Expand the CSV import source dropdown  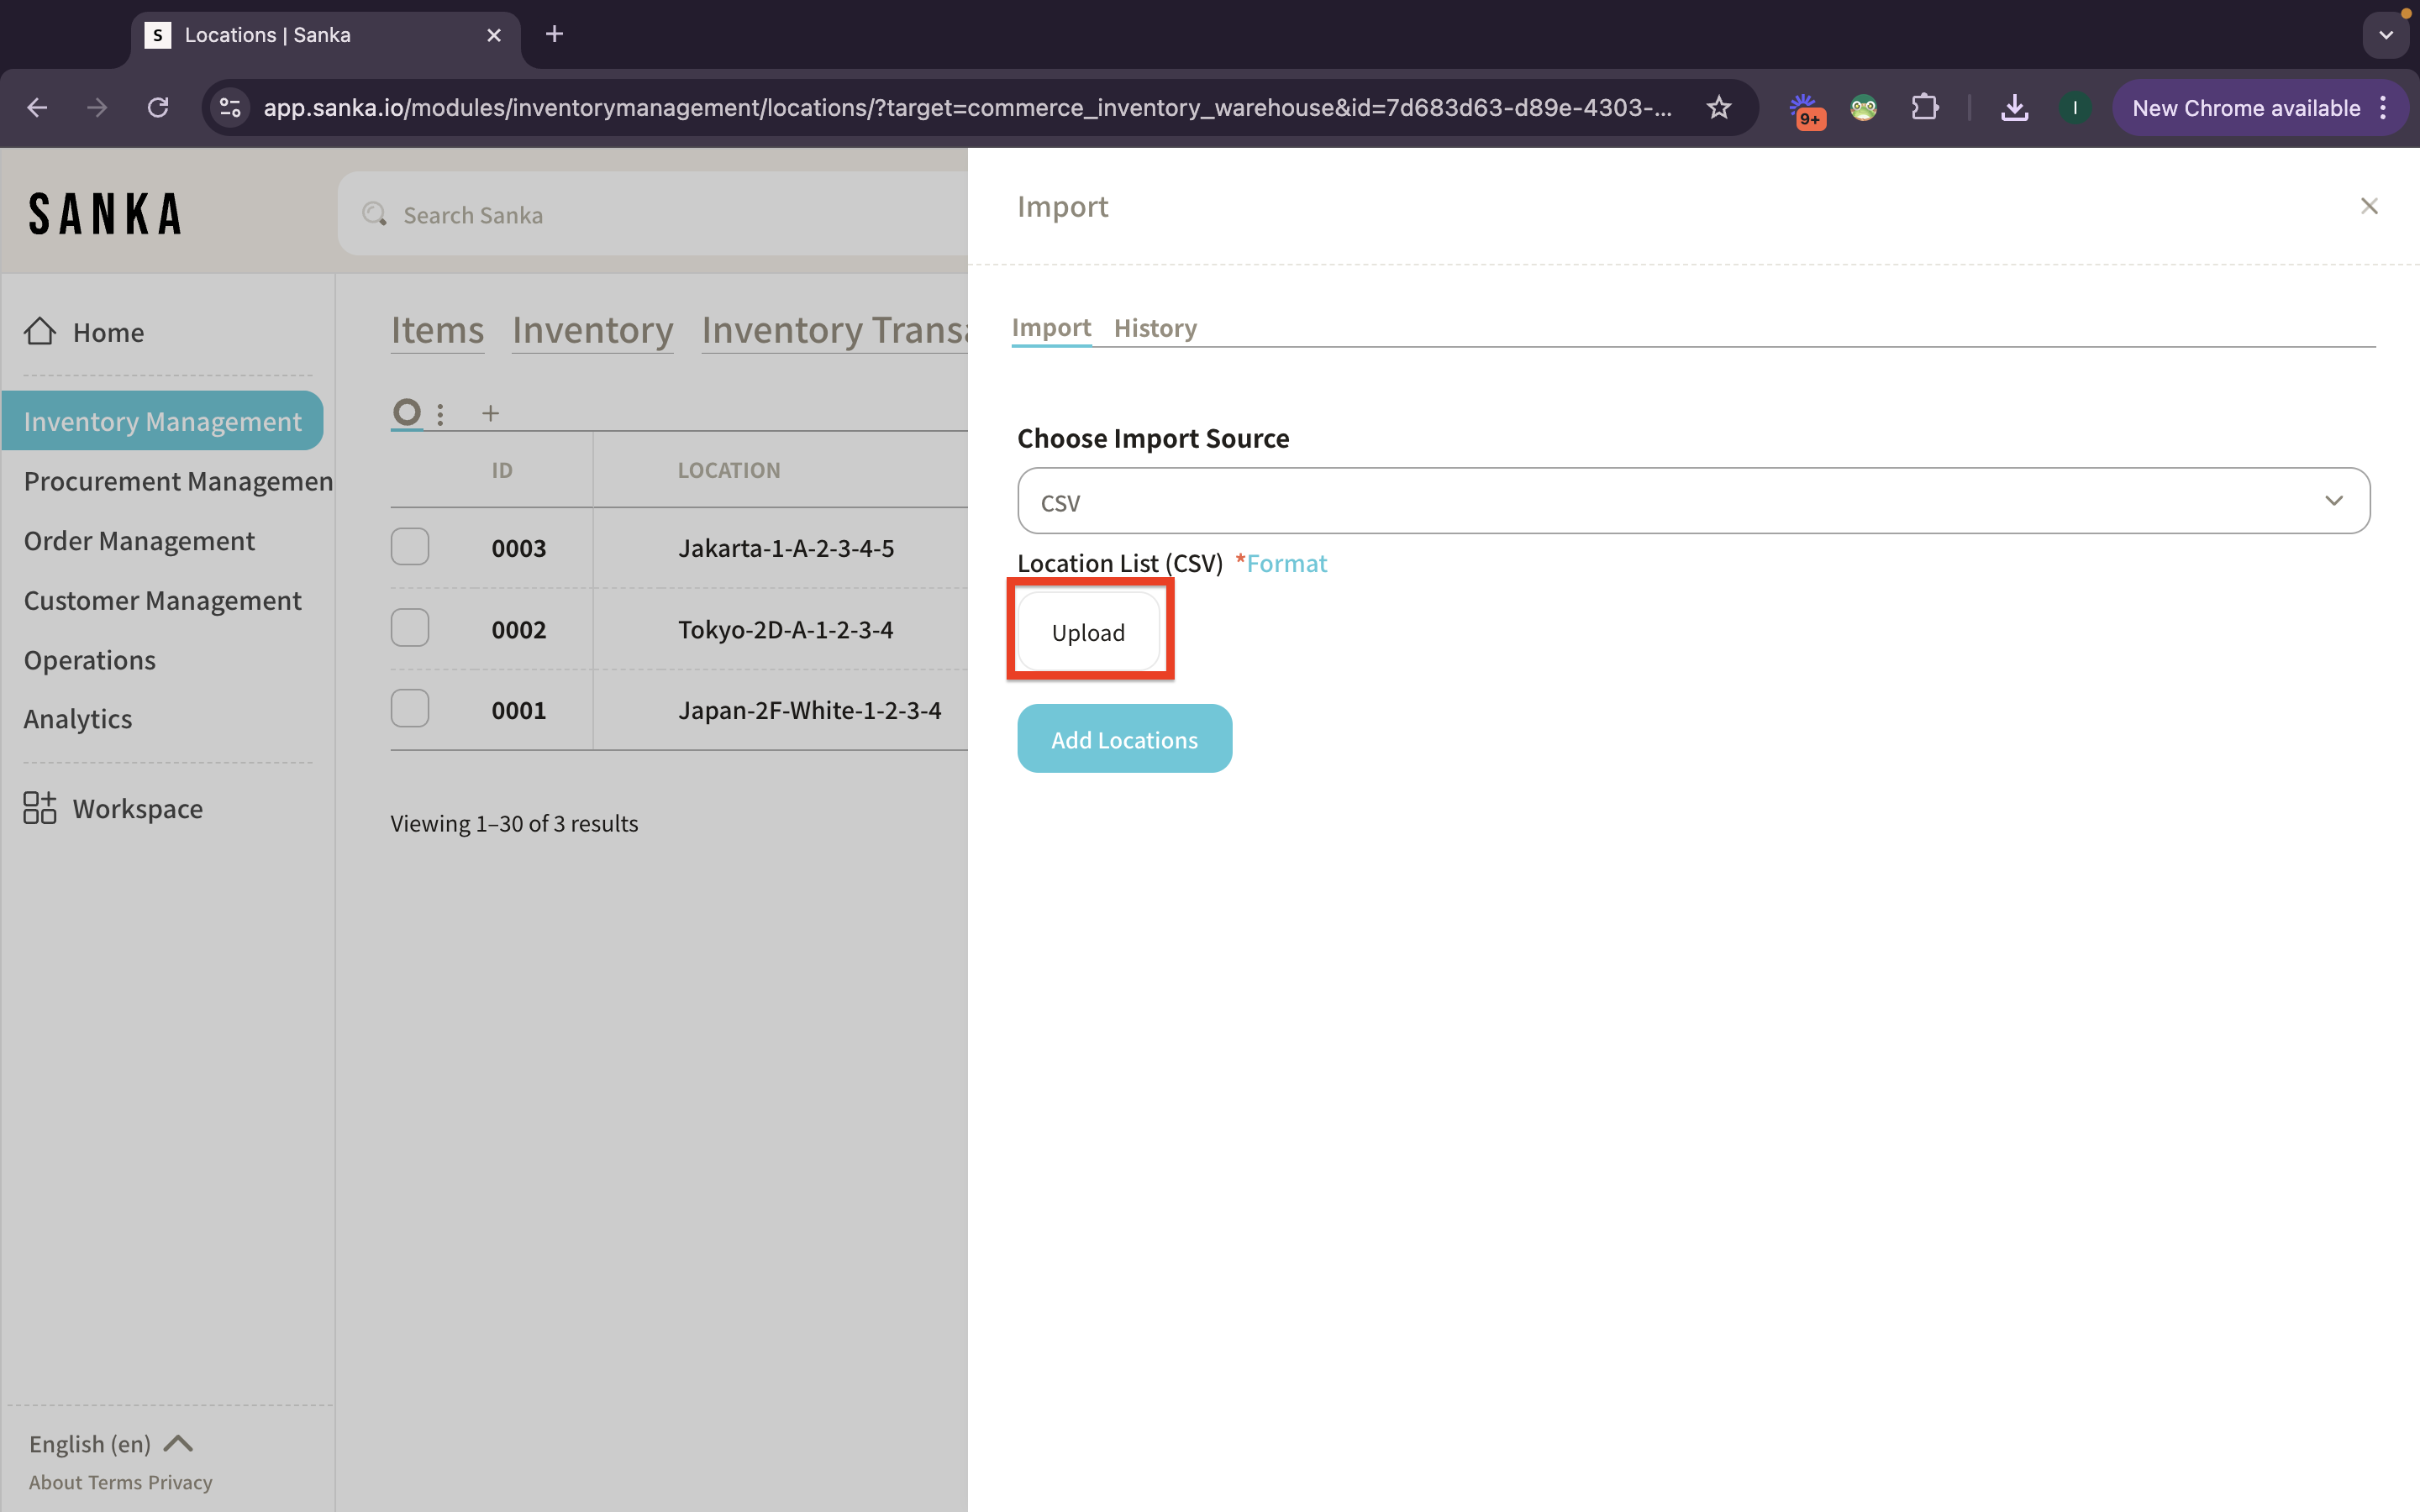[1693, 501]
